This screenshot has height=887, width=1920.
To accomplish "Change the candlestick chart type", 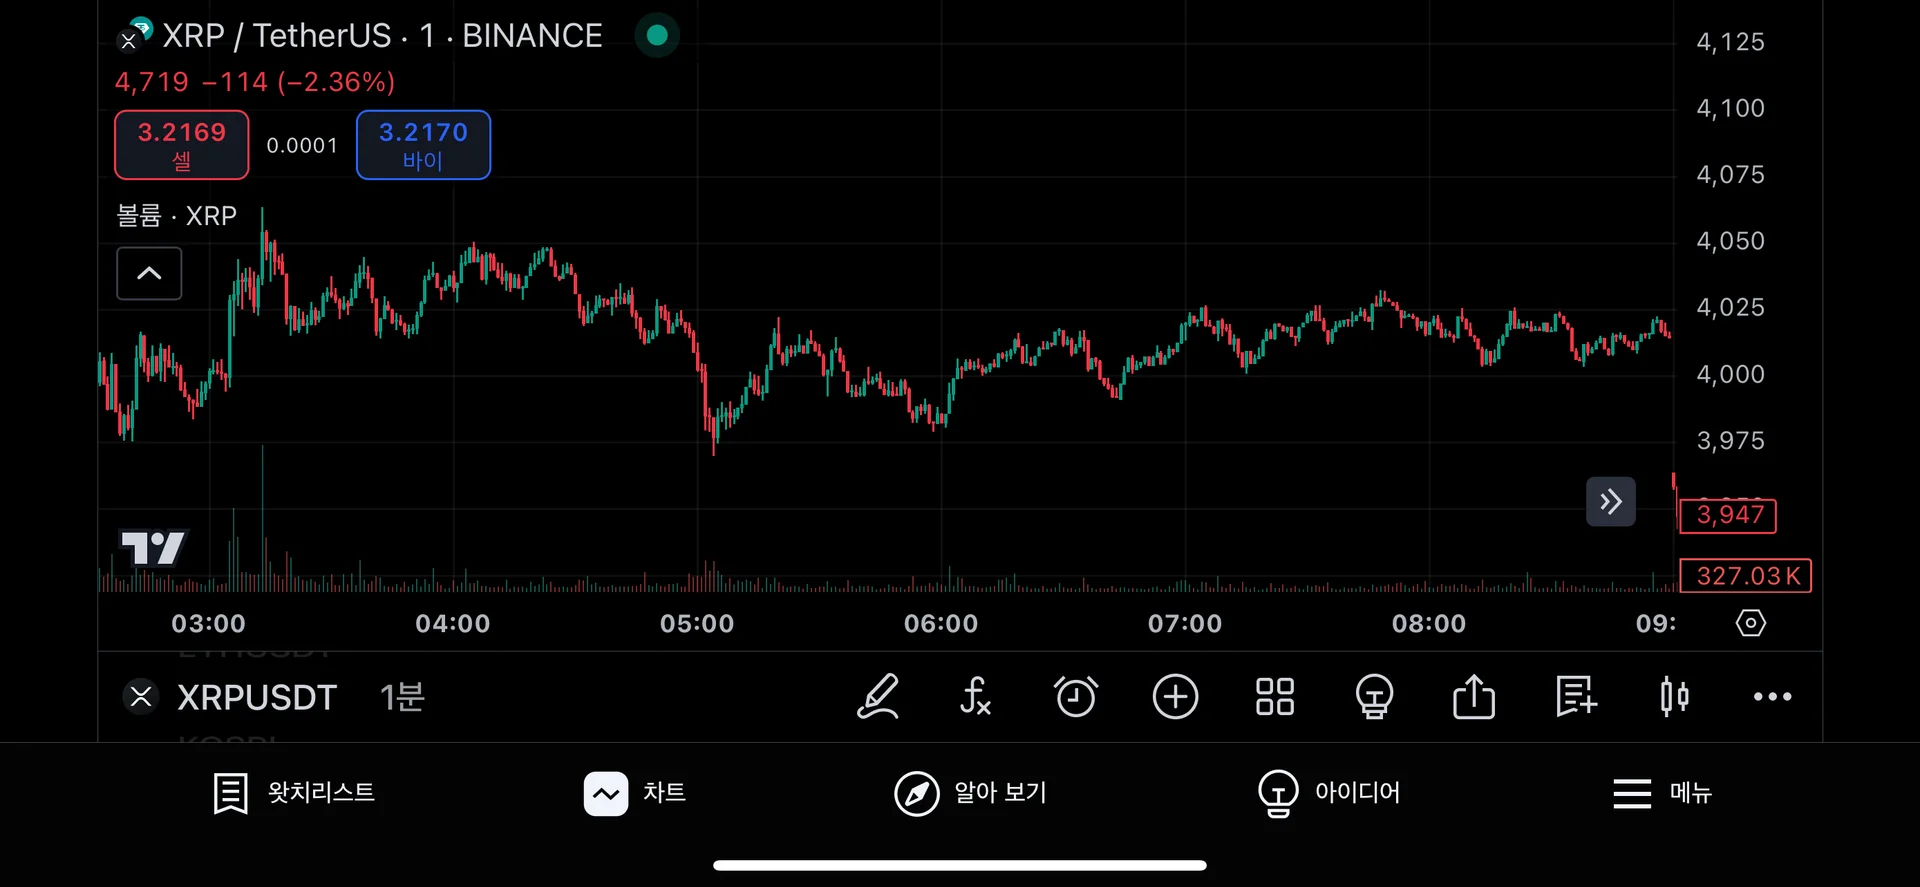I will point(1674,697).
